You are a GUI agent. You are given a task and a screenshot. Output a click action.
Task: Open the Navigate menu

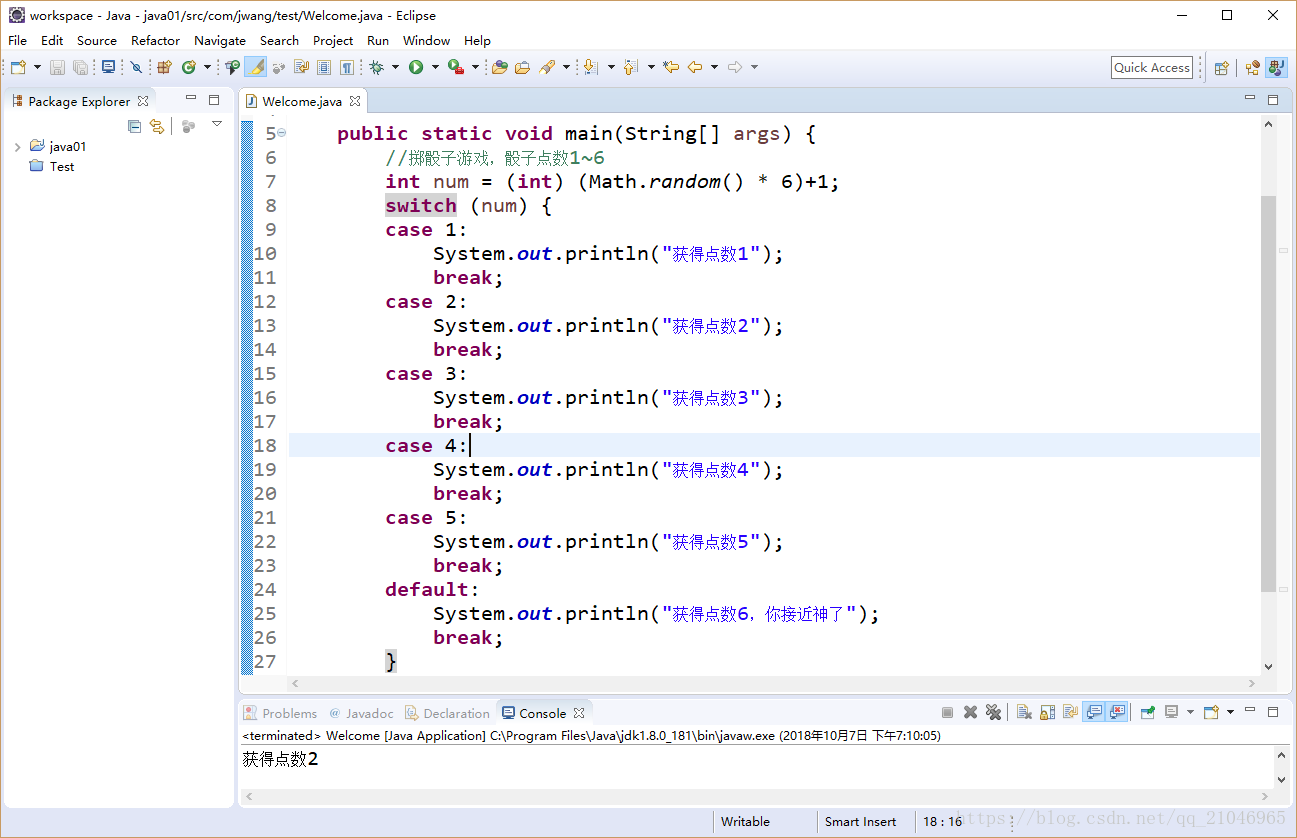coord(220,40)
